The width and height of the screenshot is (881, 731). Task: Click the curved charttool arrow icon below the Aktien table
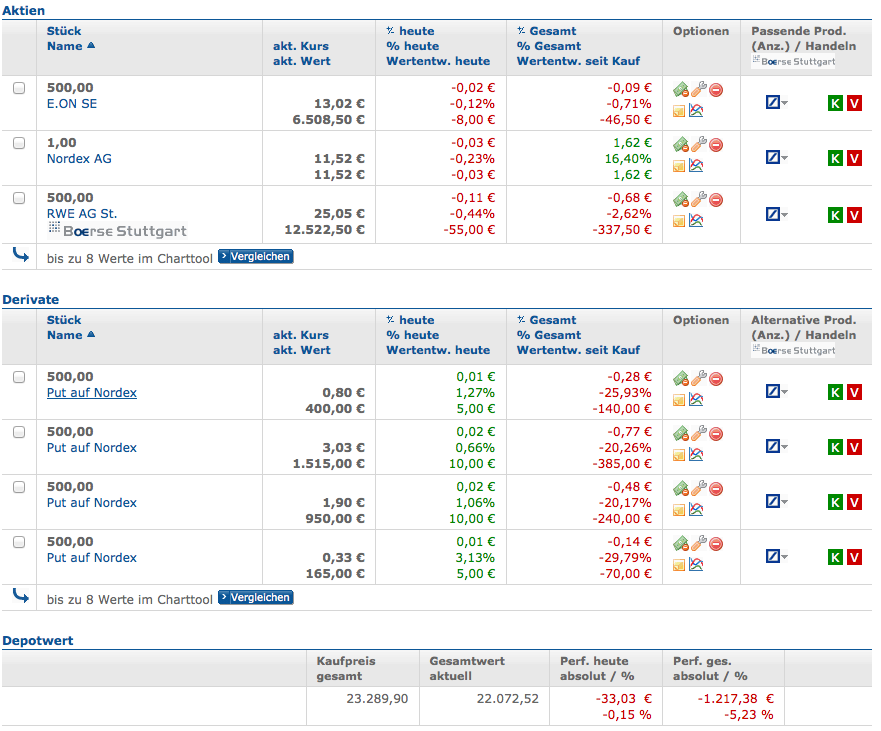pyautogui.click(x=19, y=256)
